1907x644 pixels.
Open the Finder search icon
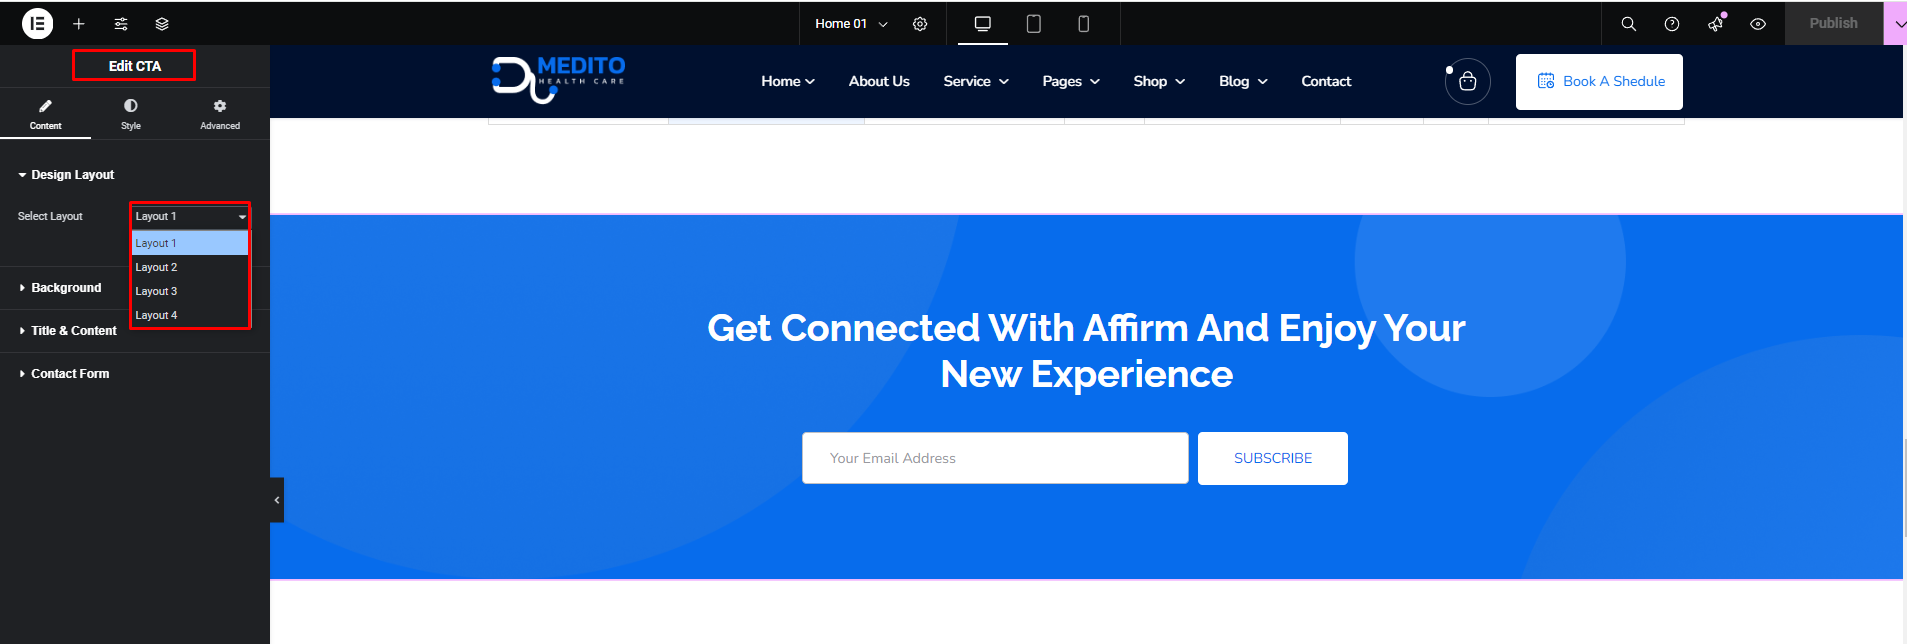tap(1628, 24)
